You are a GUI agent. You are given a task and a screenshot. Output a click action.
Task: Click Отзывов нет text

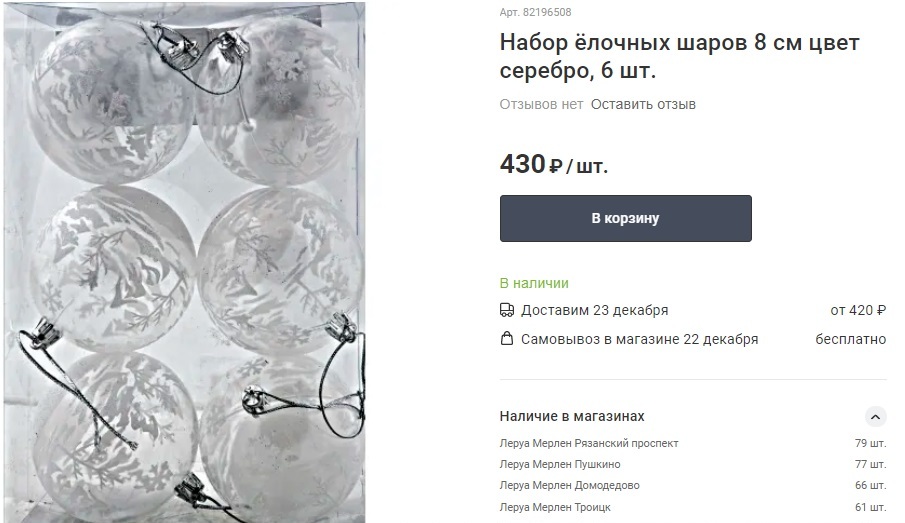(x=541, y=104)
